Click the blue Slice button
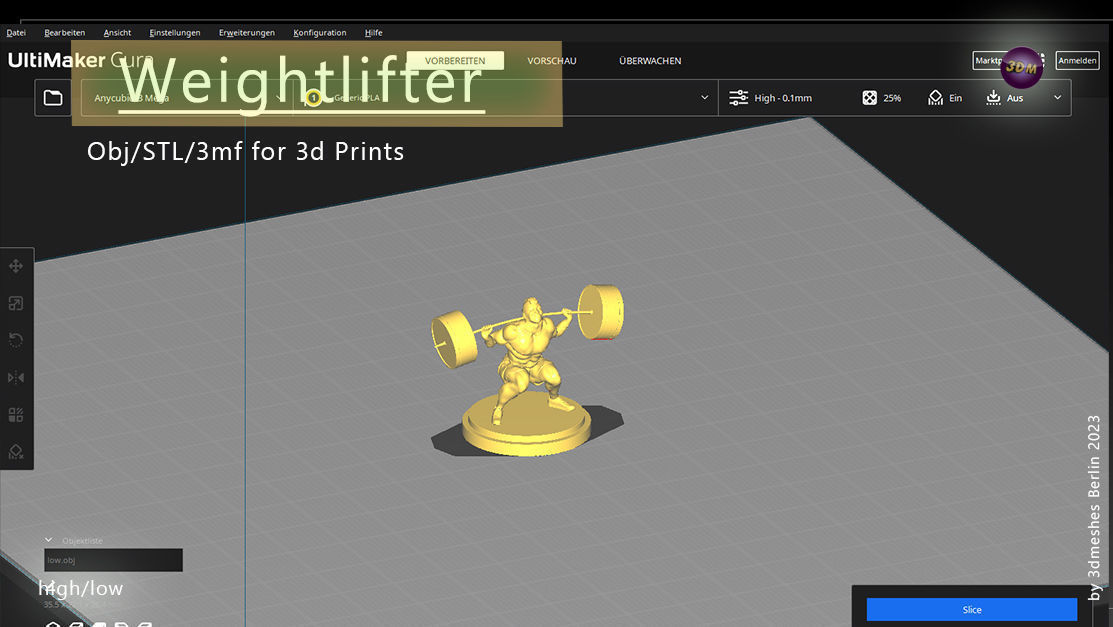 coord(972,610)
